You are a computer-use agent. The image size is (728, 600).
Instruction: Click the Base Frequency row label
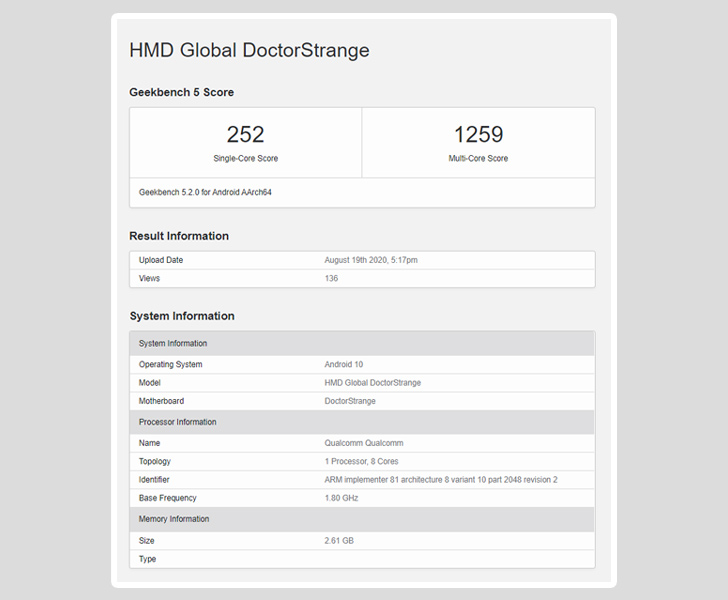click(x=167, y=498)
